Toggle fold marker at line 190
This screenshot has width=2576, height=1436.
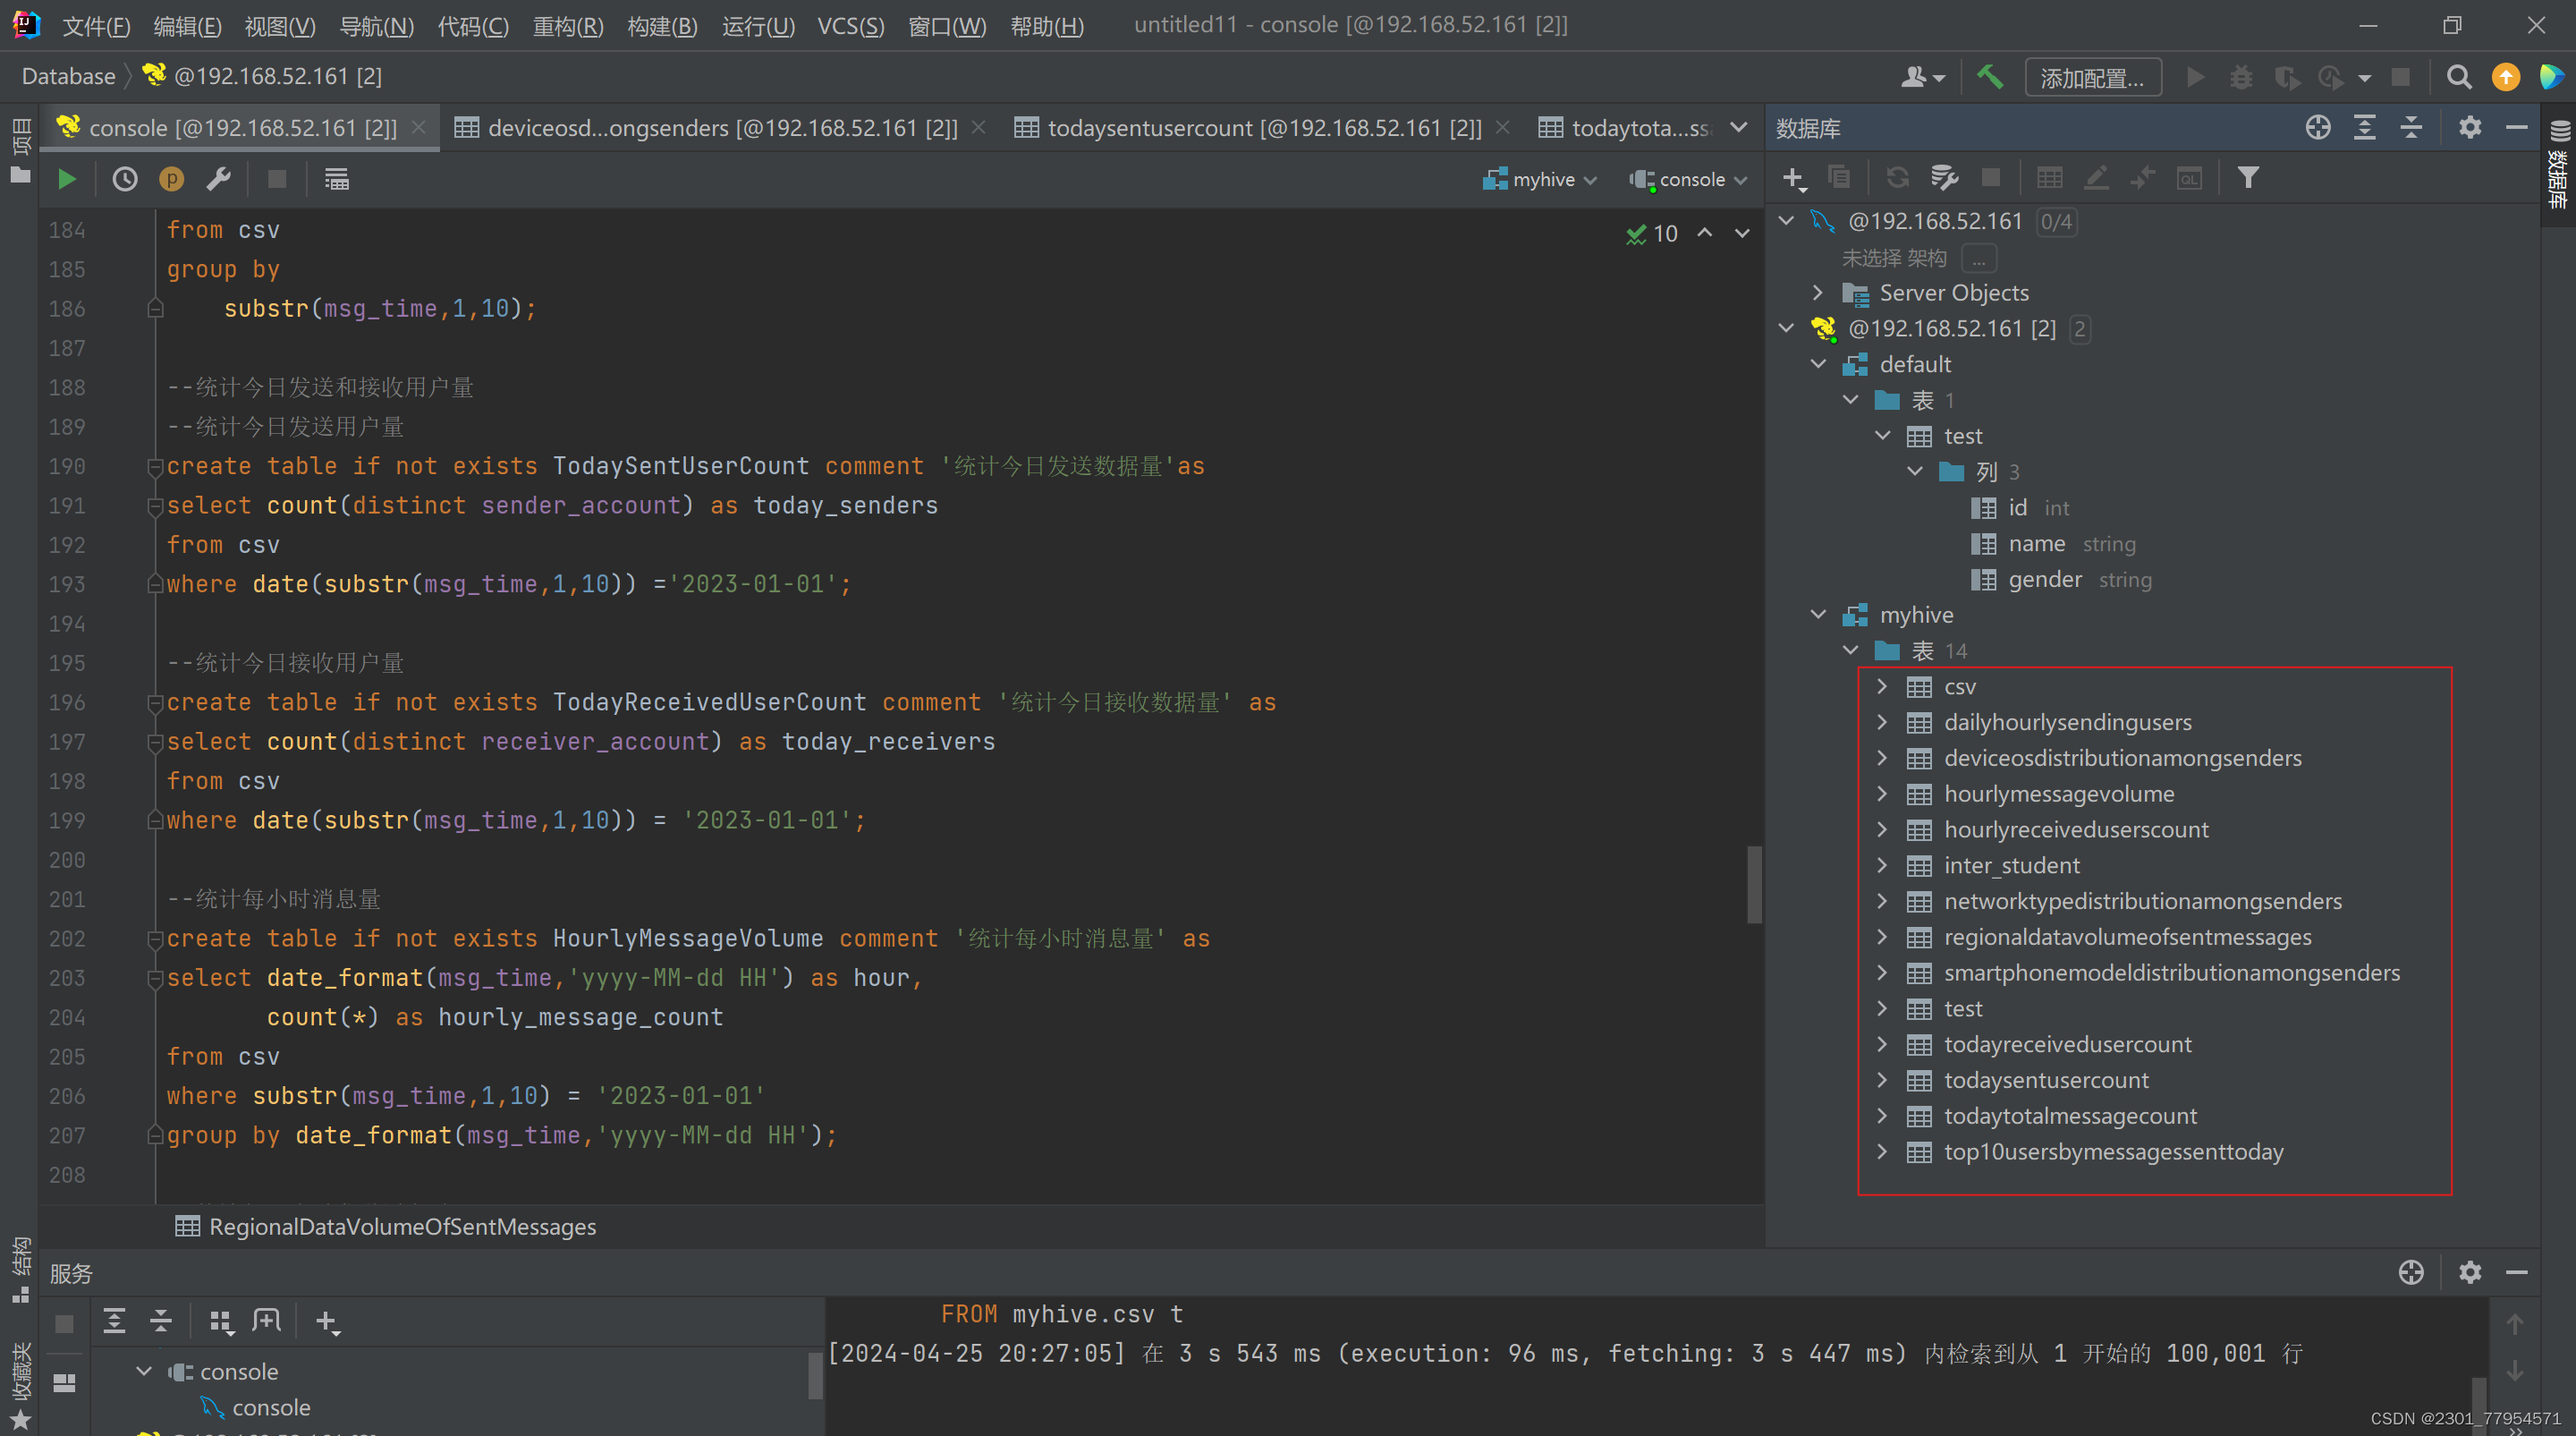pyautogui.click(x=155, y=467)
